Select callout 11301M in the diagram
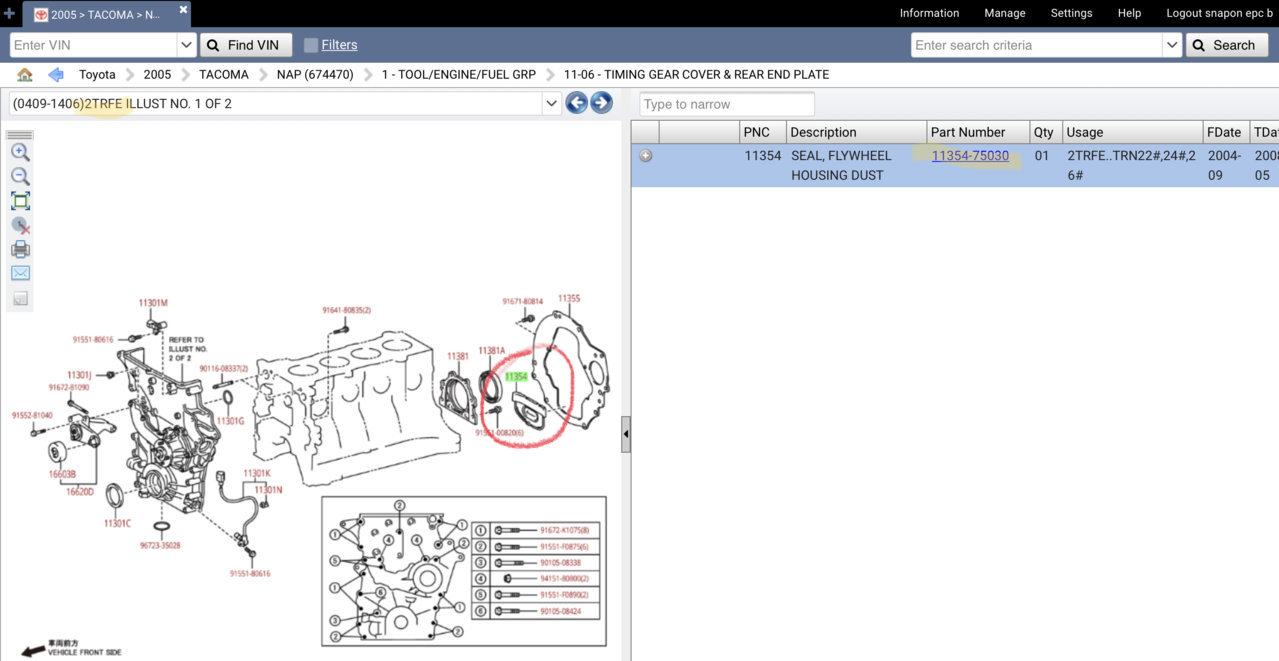Viewport: 1279px width, 661px height. point(153,302)
